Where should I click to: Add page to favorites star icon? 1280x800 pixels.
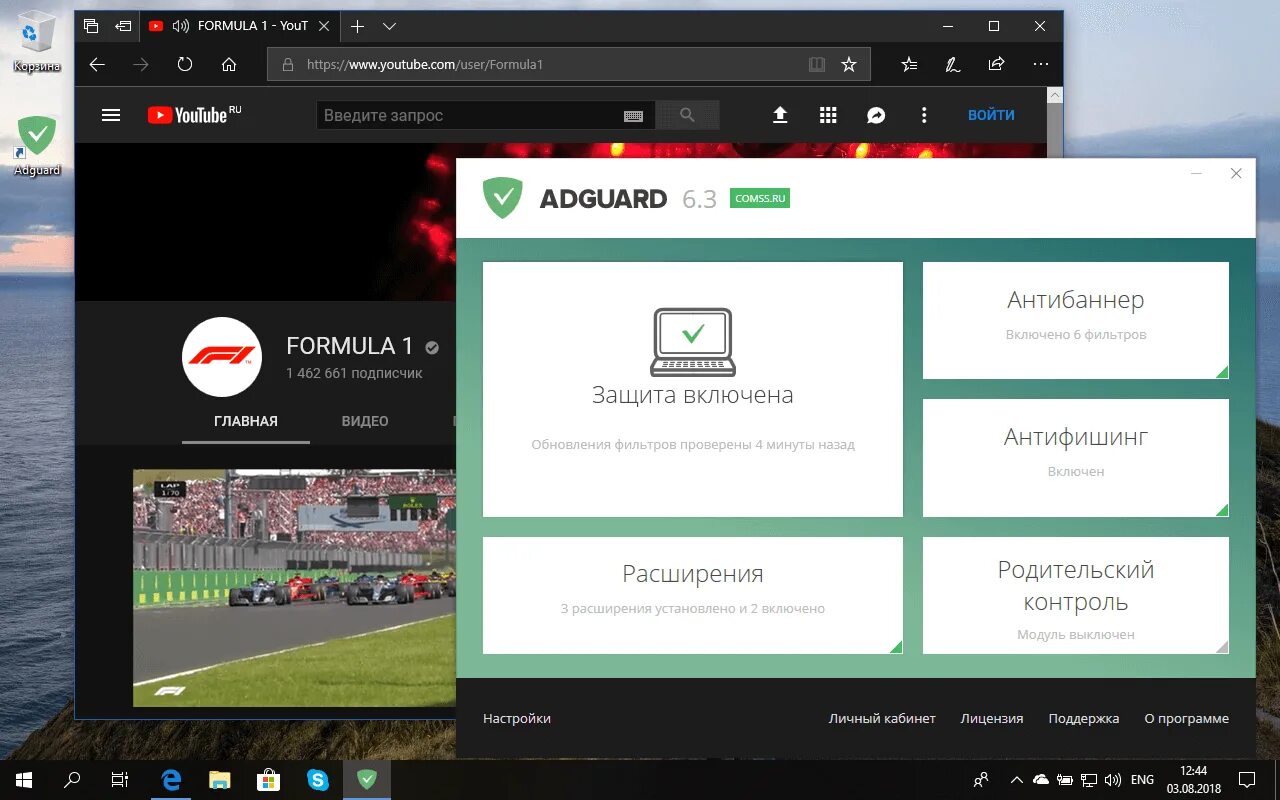coord(849,64)
